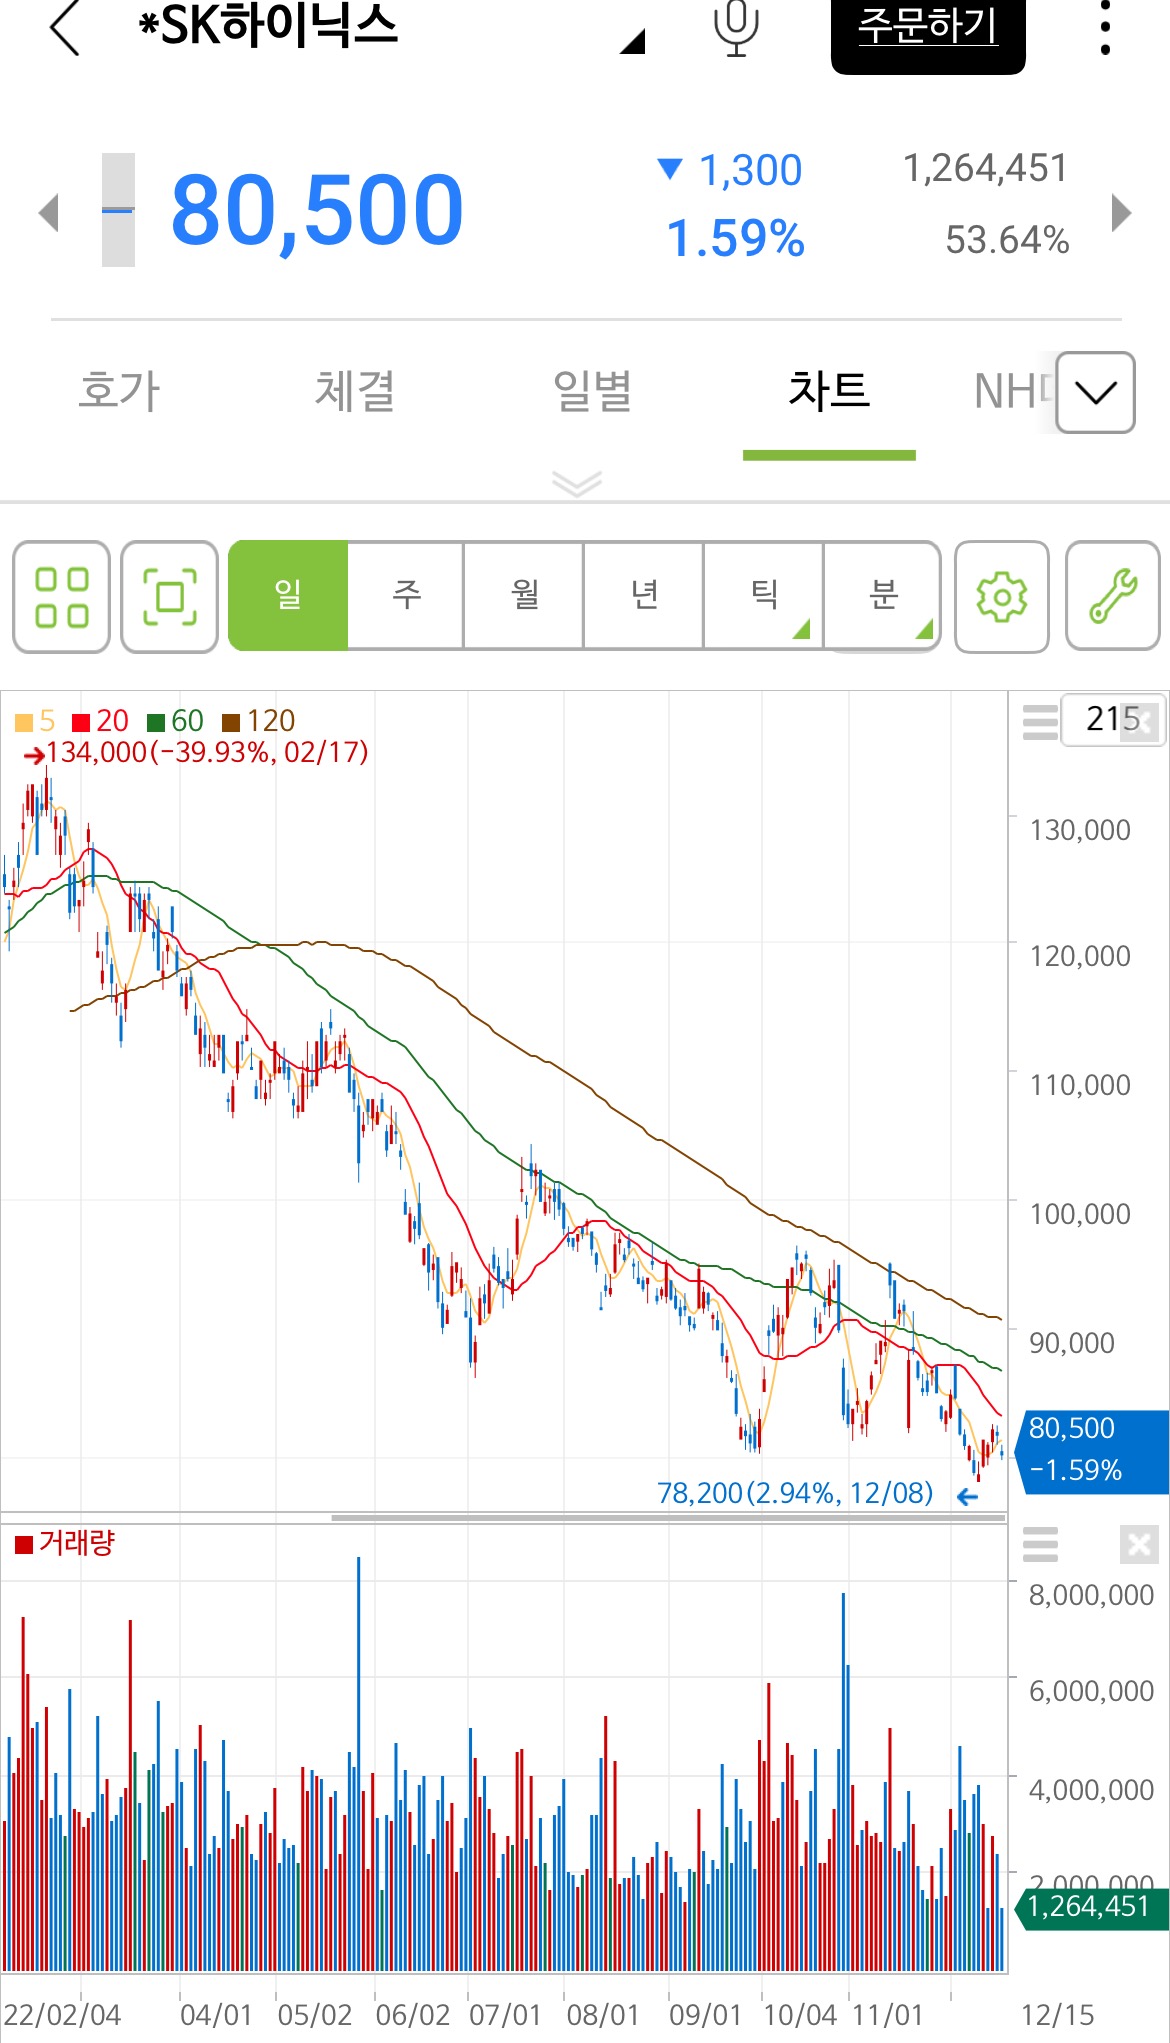The height and width of the screenshot is (2043, 1170).
Task: Tap the mini candle price indicator
Action: 118,210
